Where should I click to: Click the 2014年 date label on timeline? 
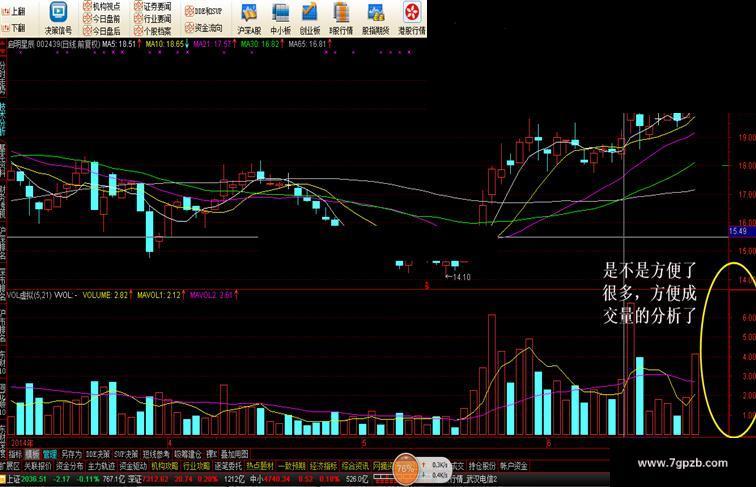[22, 442]
